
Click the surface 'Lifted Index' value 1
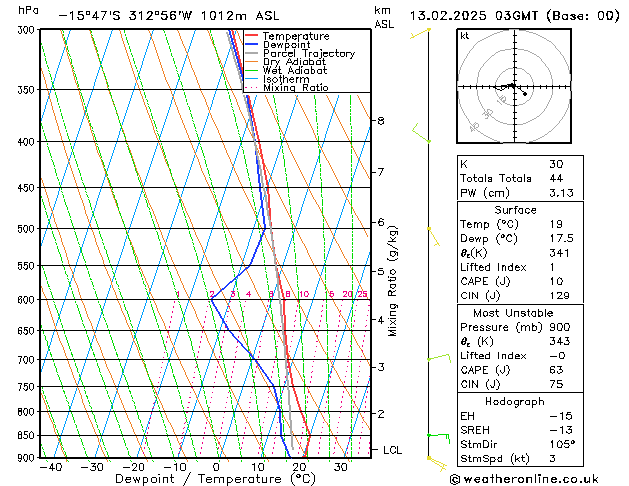click(x=552, y=267)
